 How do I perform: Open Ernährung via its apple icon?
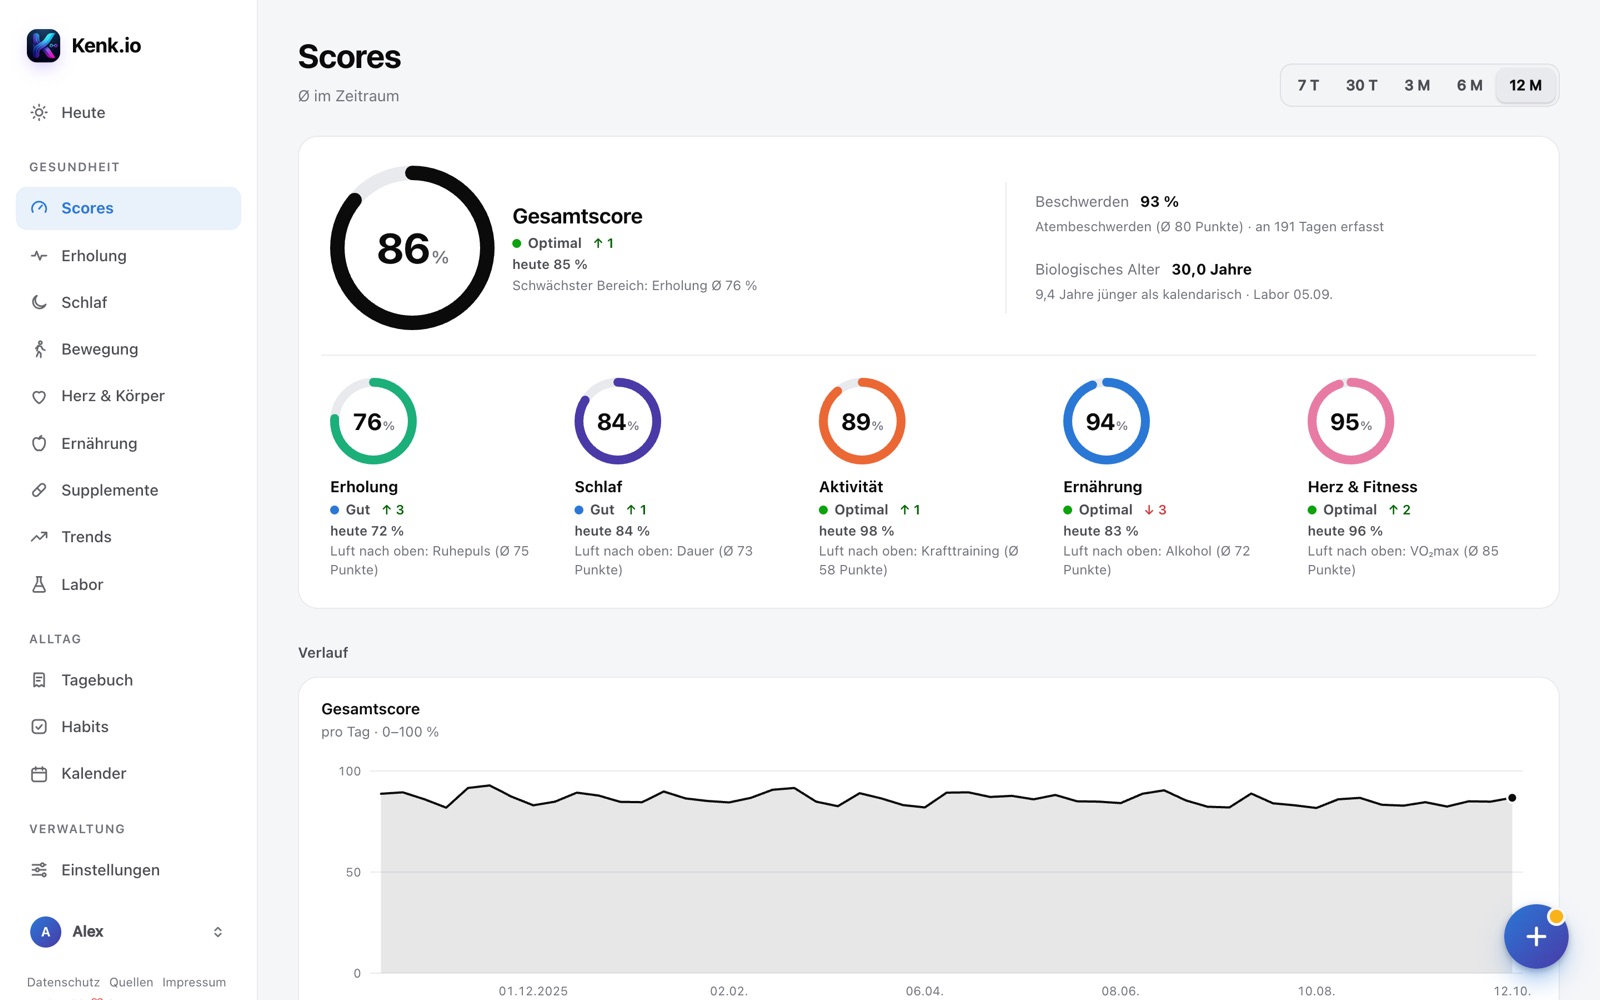click(39, 443)
